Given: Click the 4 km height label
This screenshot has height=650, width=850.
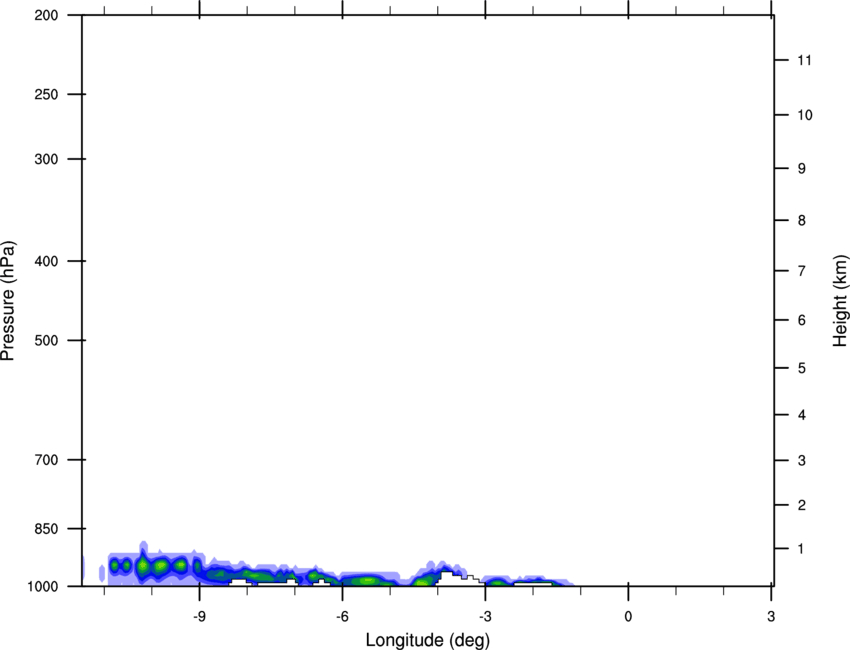Looking at the screenshot, I should point(802,415).
